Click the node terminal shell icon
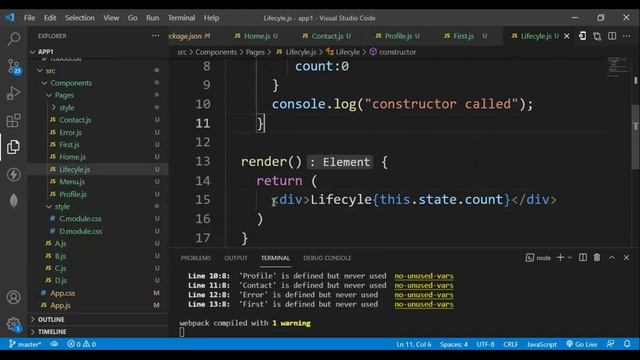The width and height of the screenshot is (640, 360). coord(529,258)
